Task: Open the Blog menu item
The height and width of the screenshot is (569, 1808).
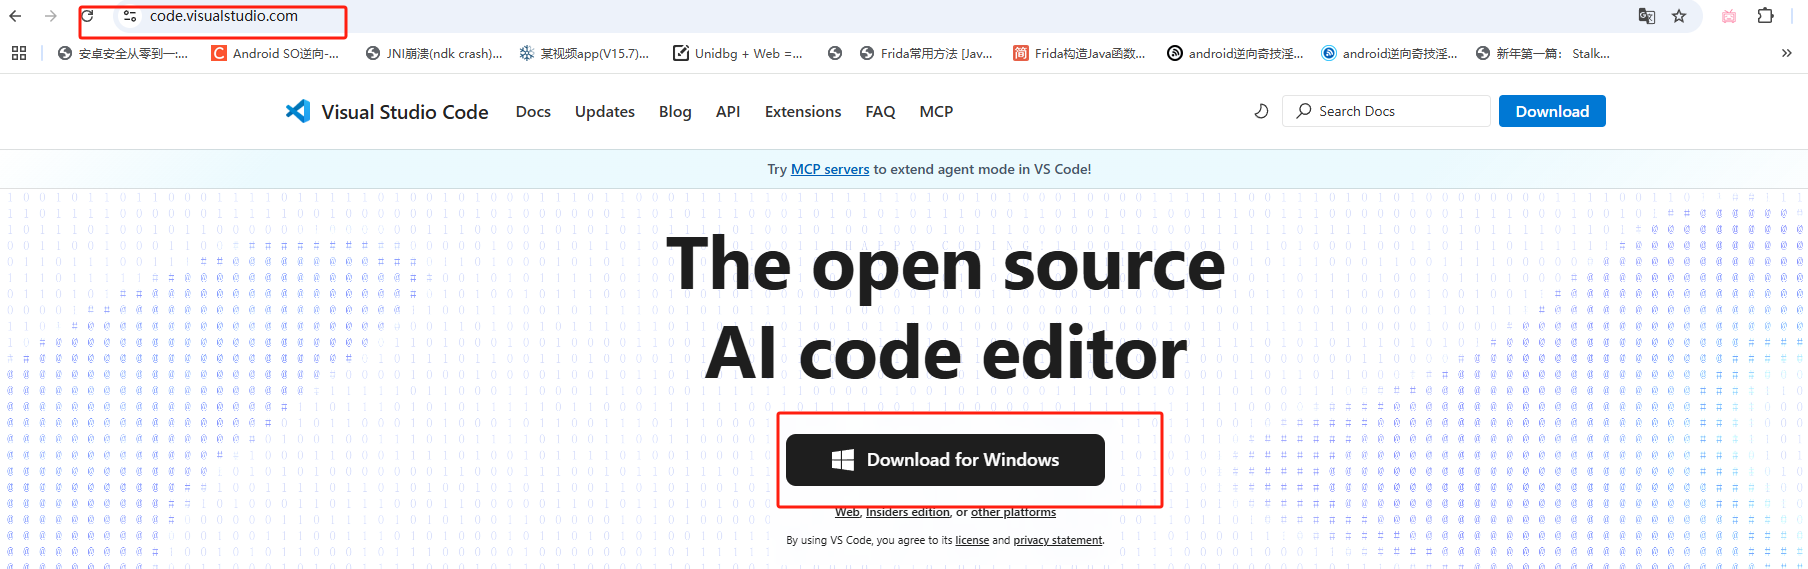Action: (x=675, y=112)
